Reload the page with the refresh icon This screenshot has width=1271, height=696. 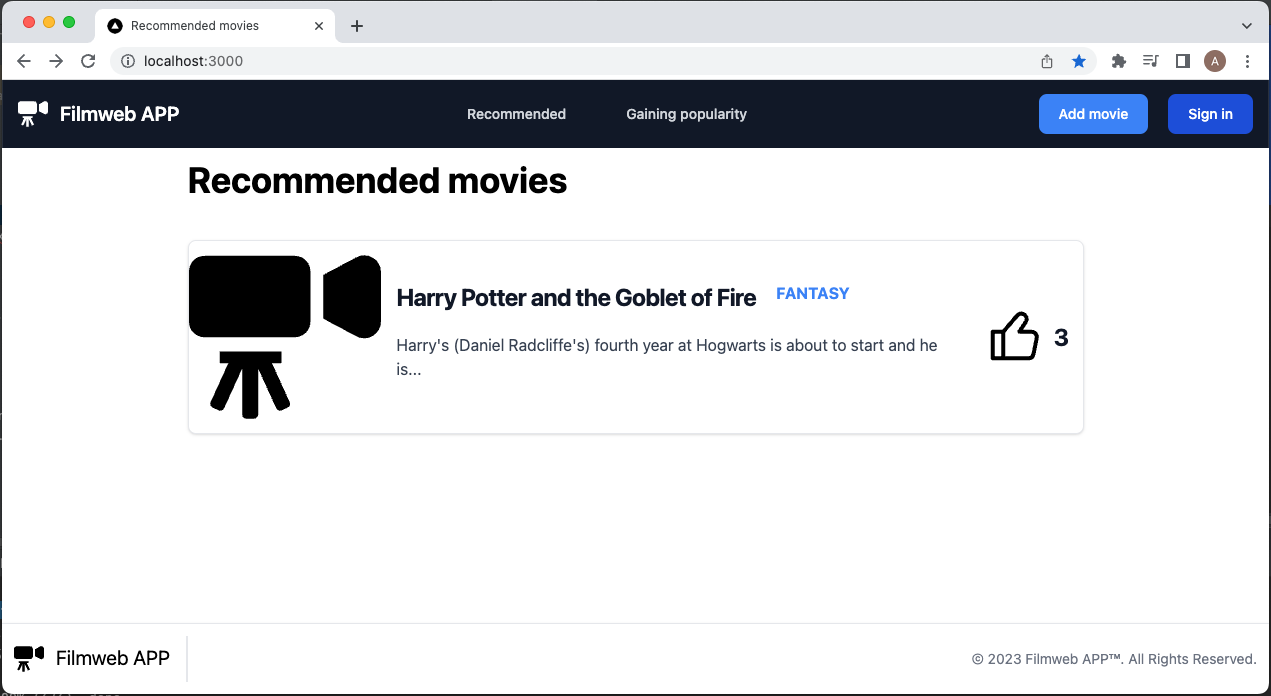88,61
